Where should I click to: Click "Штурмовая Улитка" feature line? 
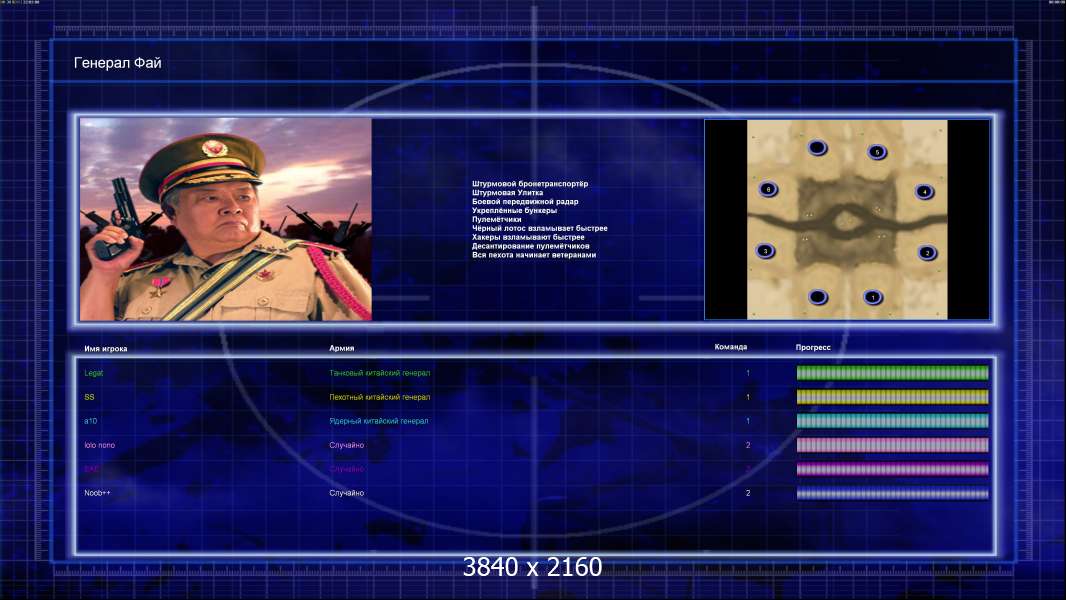(x=507, y=192)
